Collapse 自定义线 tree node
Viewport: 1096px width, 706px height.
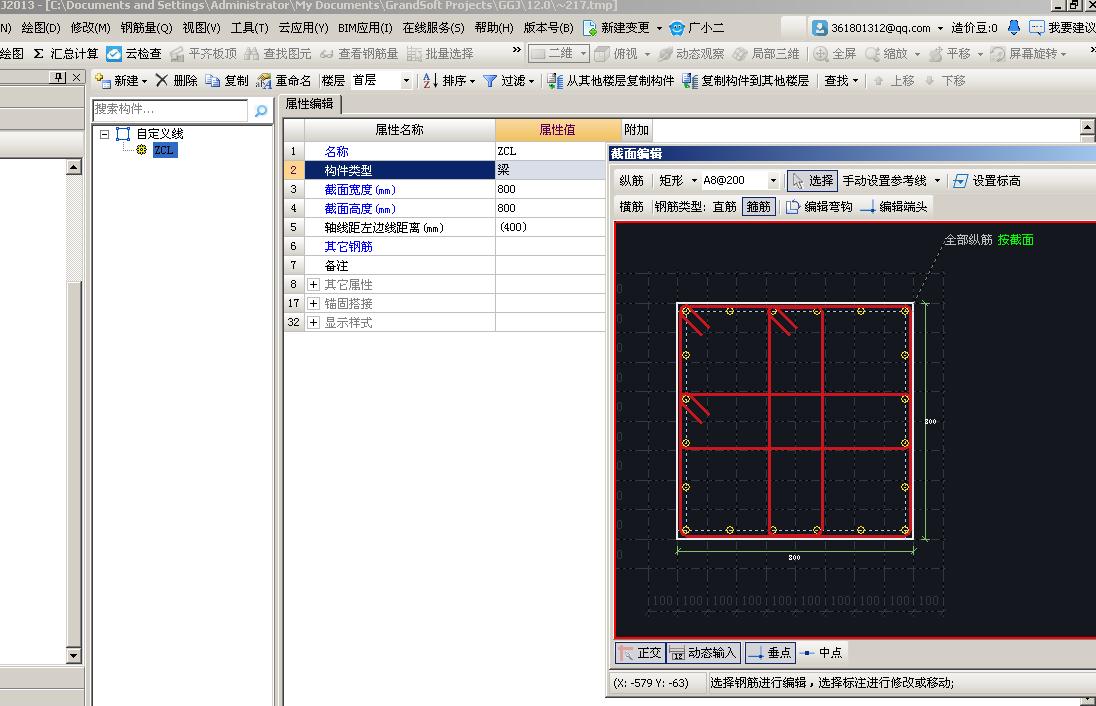[x=104, y=134]
